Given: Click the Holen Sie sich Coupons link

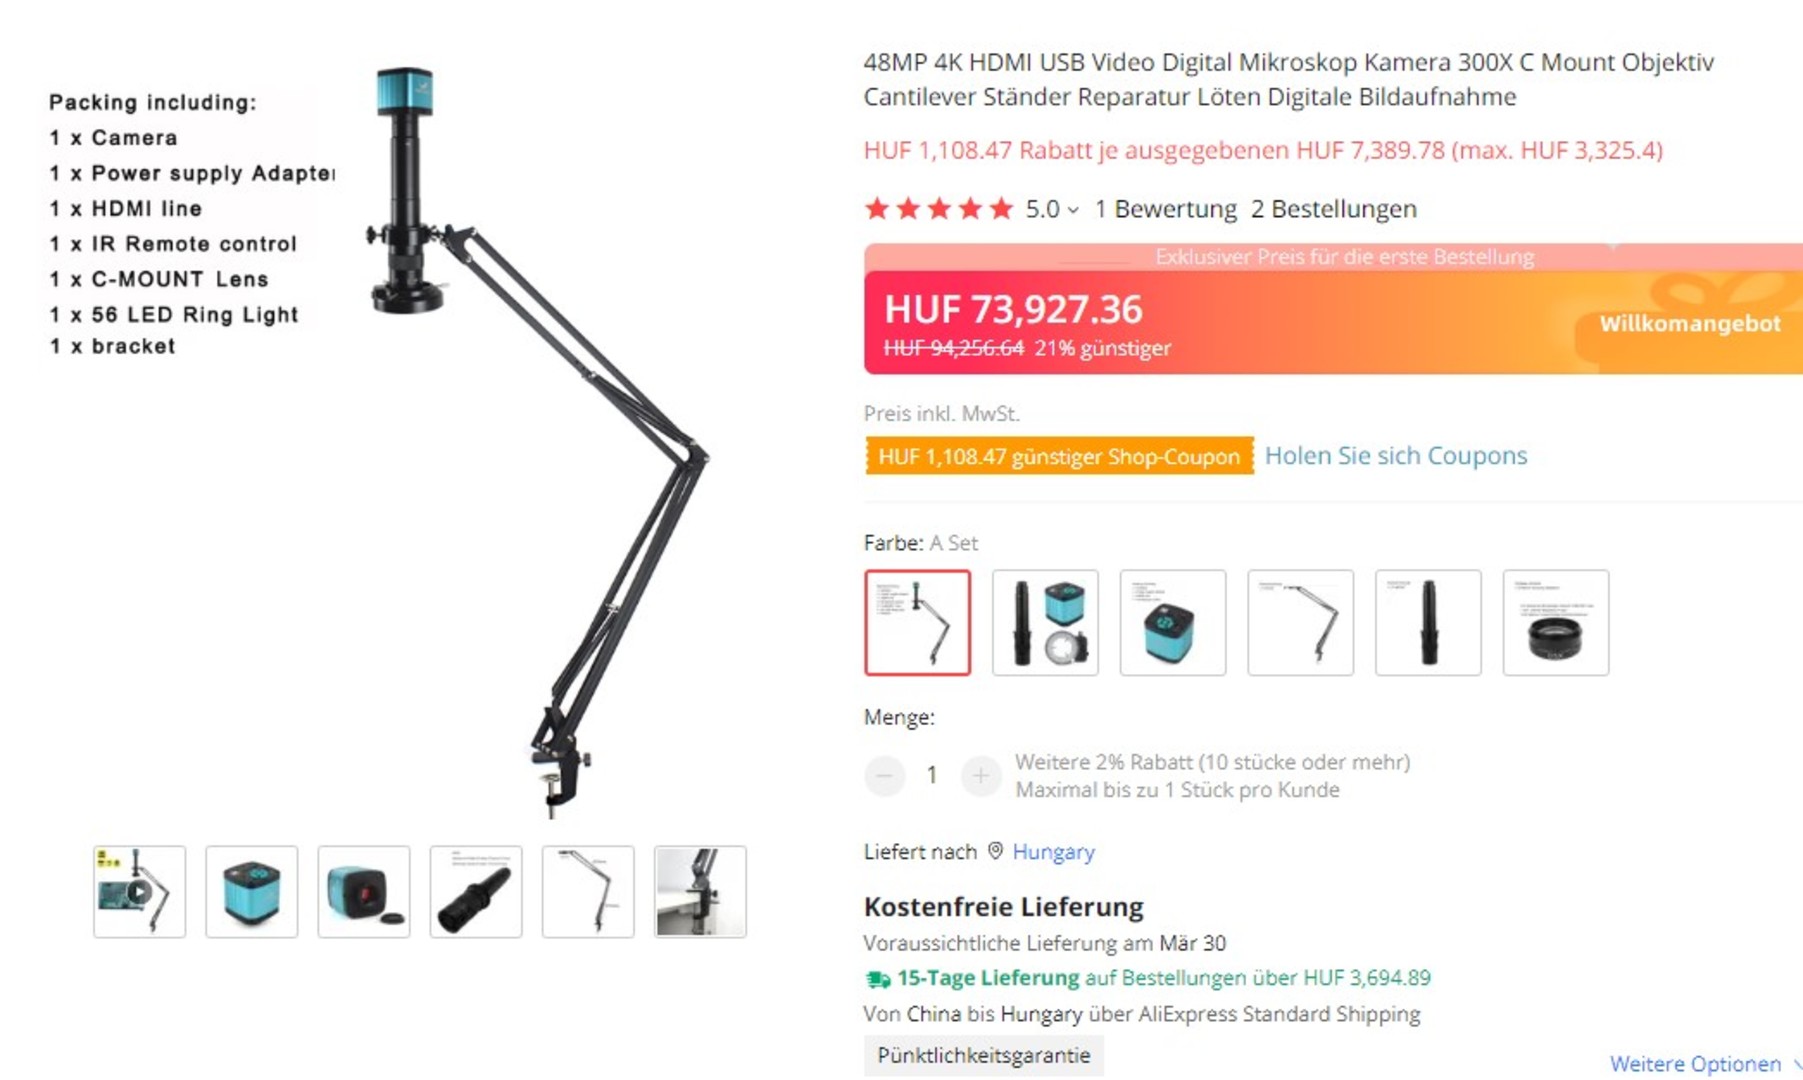Looking at the screenshot, I should click(x=1396, y=455).
